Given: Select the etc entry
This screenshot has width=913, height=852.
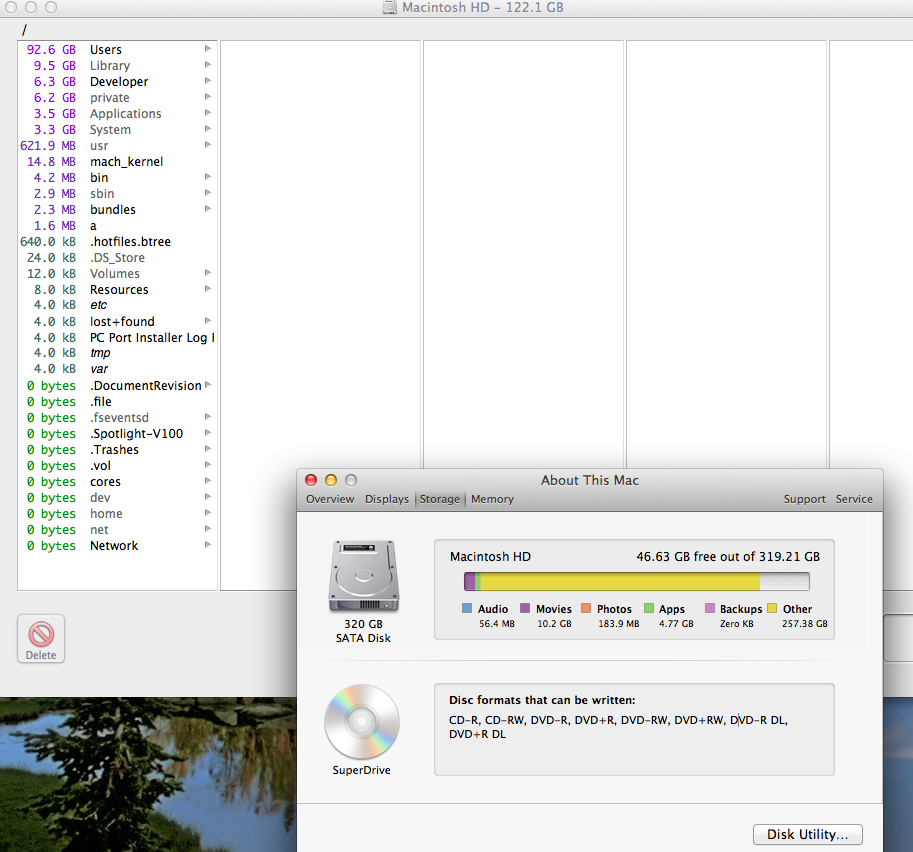Looking at the screenshot, I should tap(118, 305).
